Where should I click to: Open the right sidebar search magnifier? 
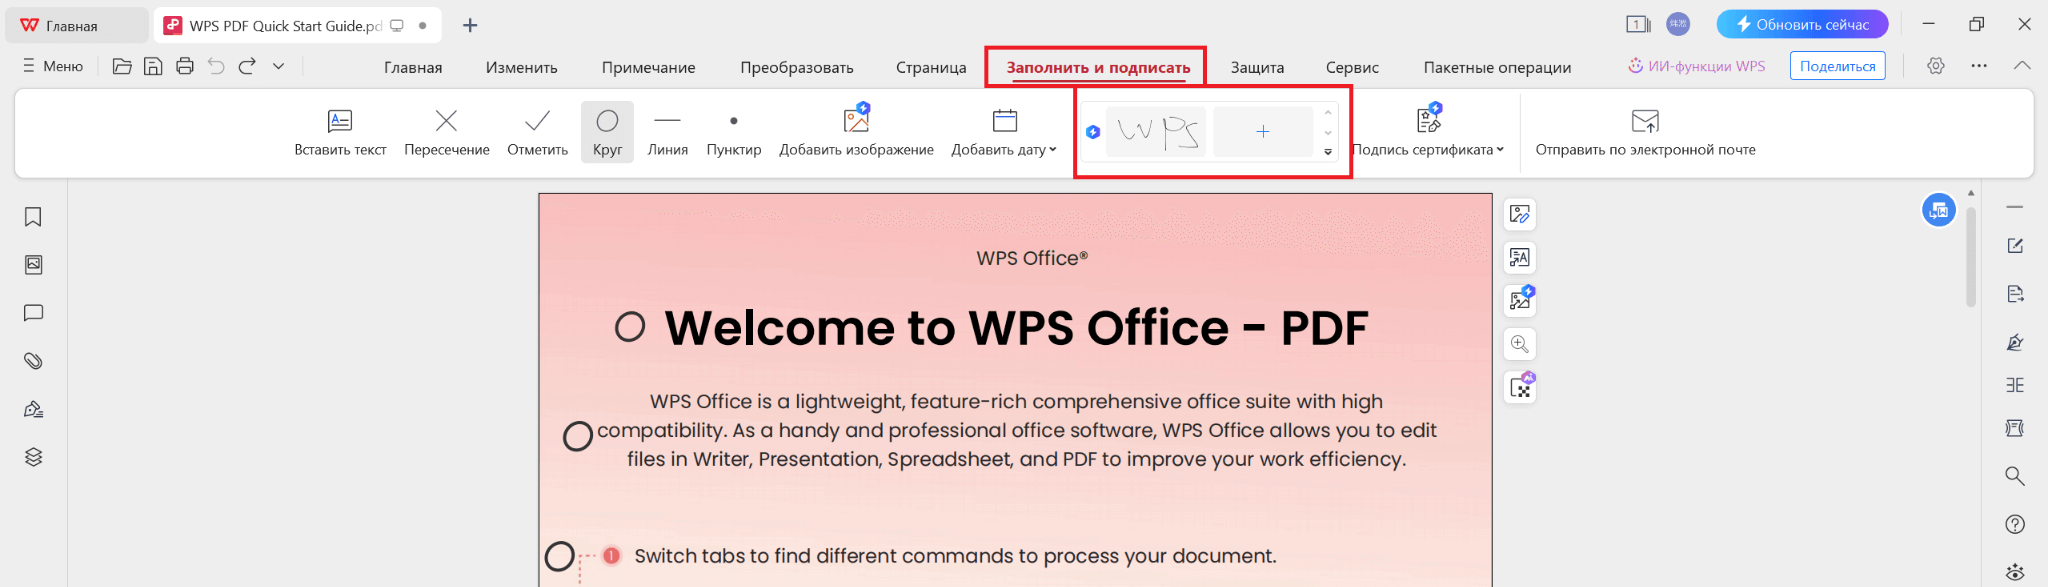(2015, 476)
